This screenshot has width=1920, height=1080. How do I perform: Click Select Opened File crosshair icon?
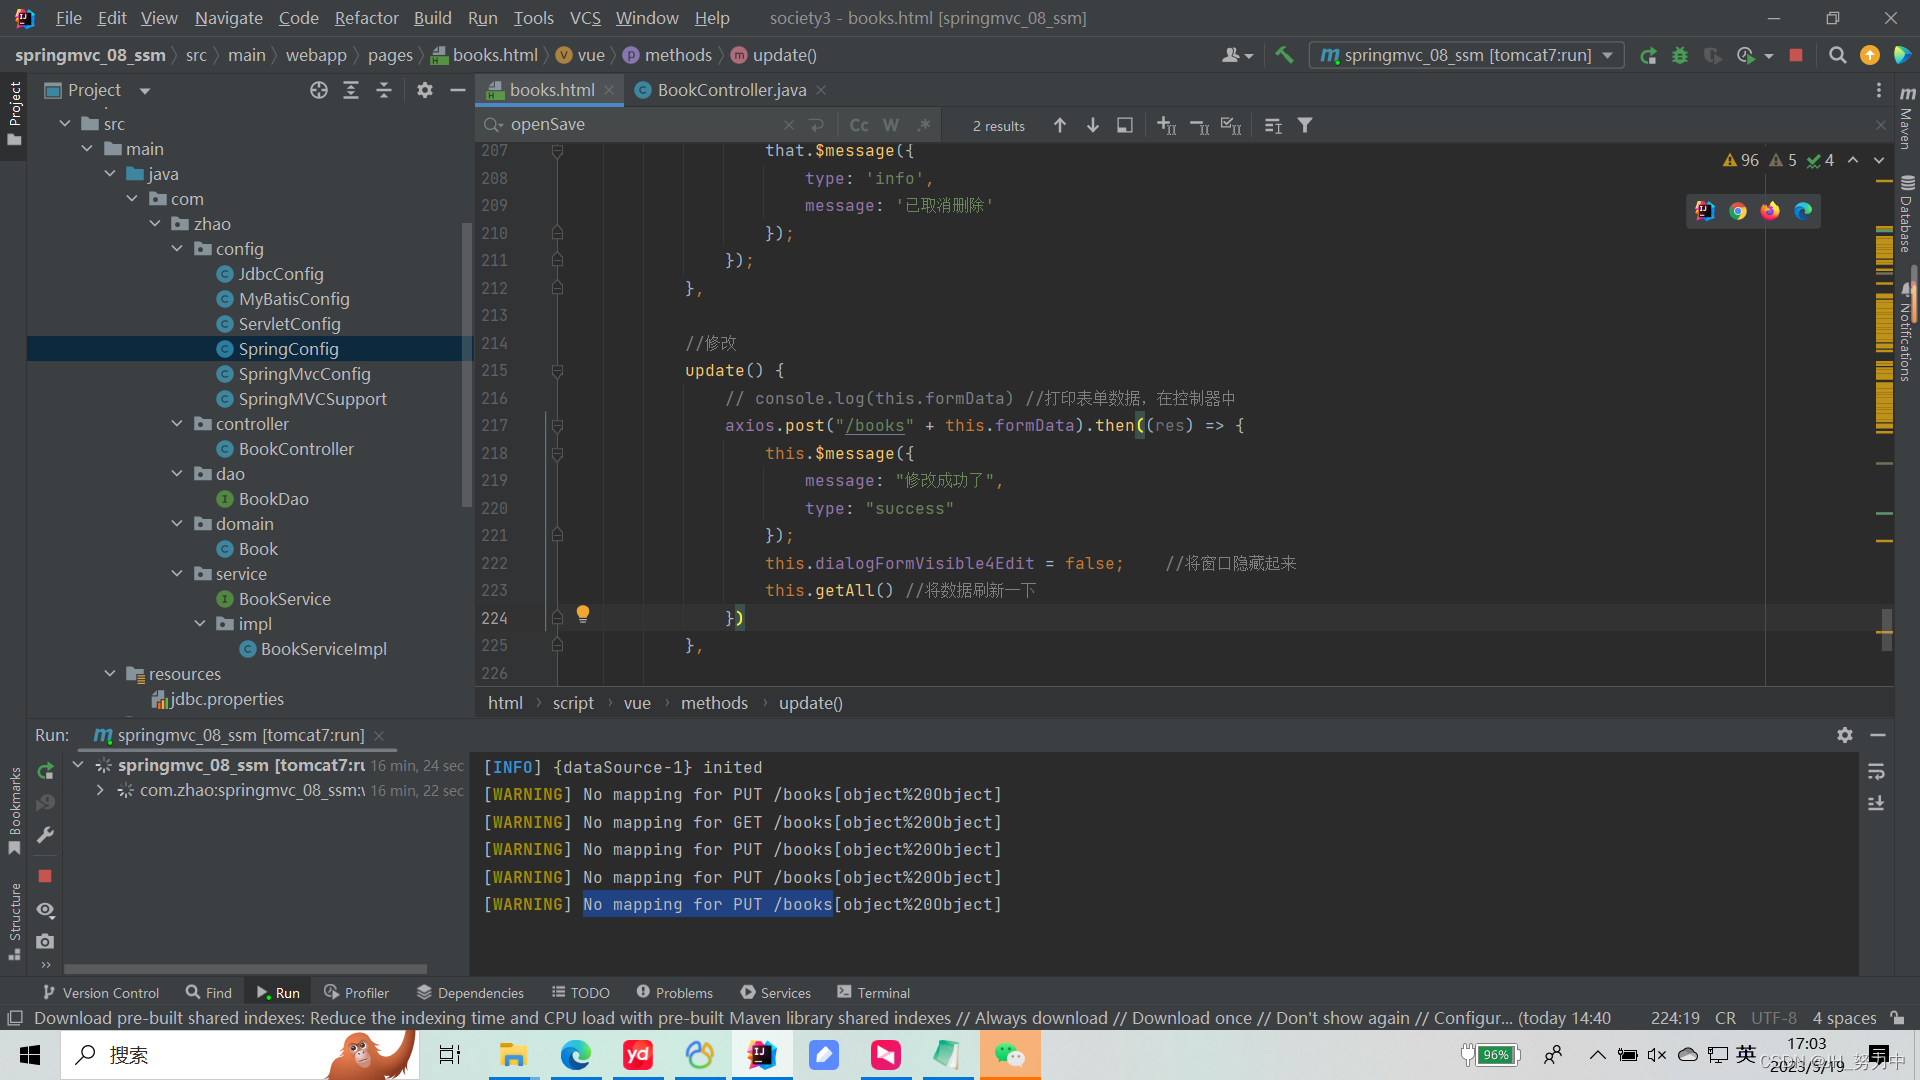click(x=319, y=90)
